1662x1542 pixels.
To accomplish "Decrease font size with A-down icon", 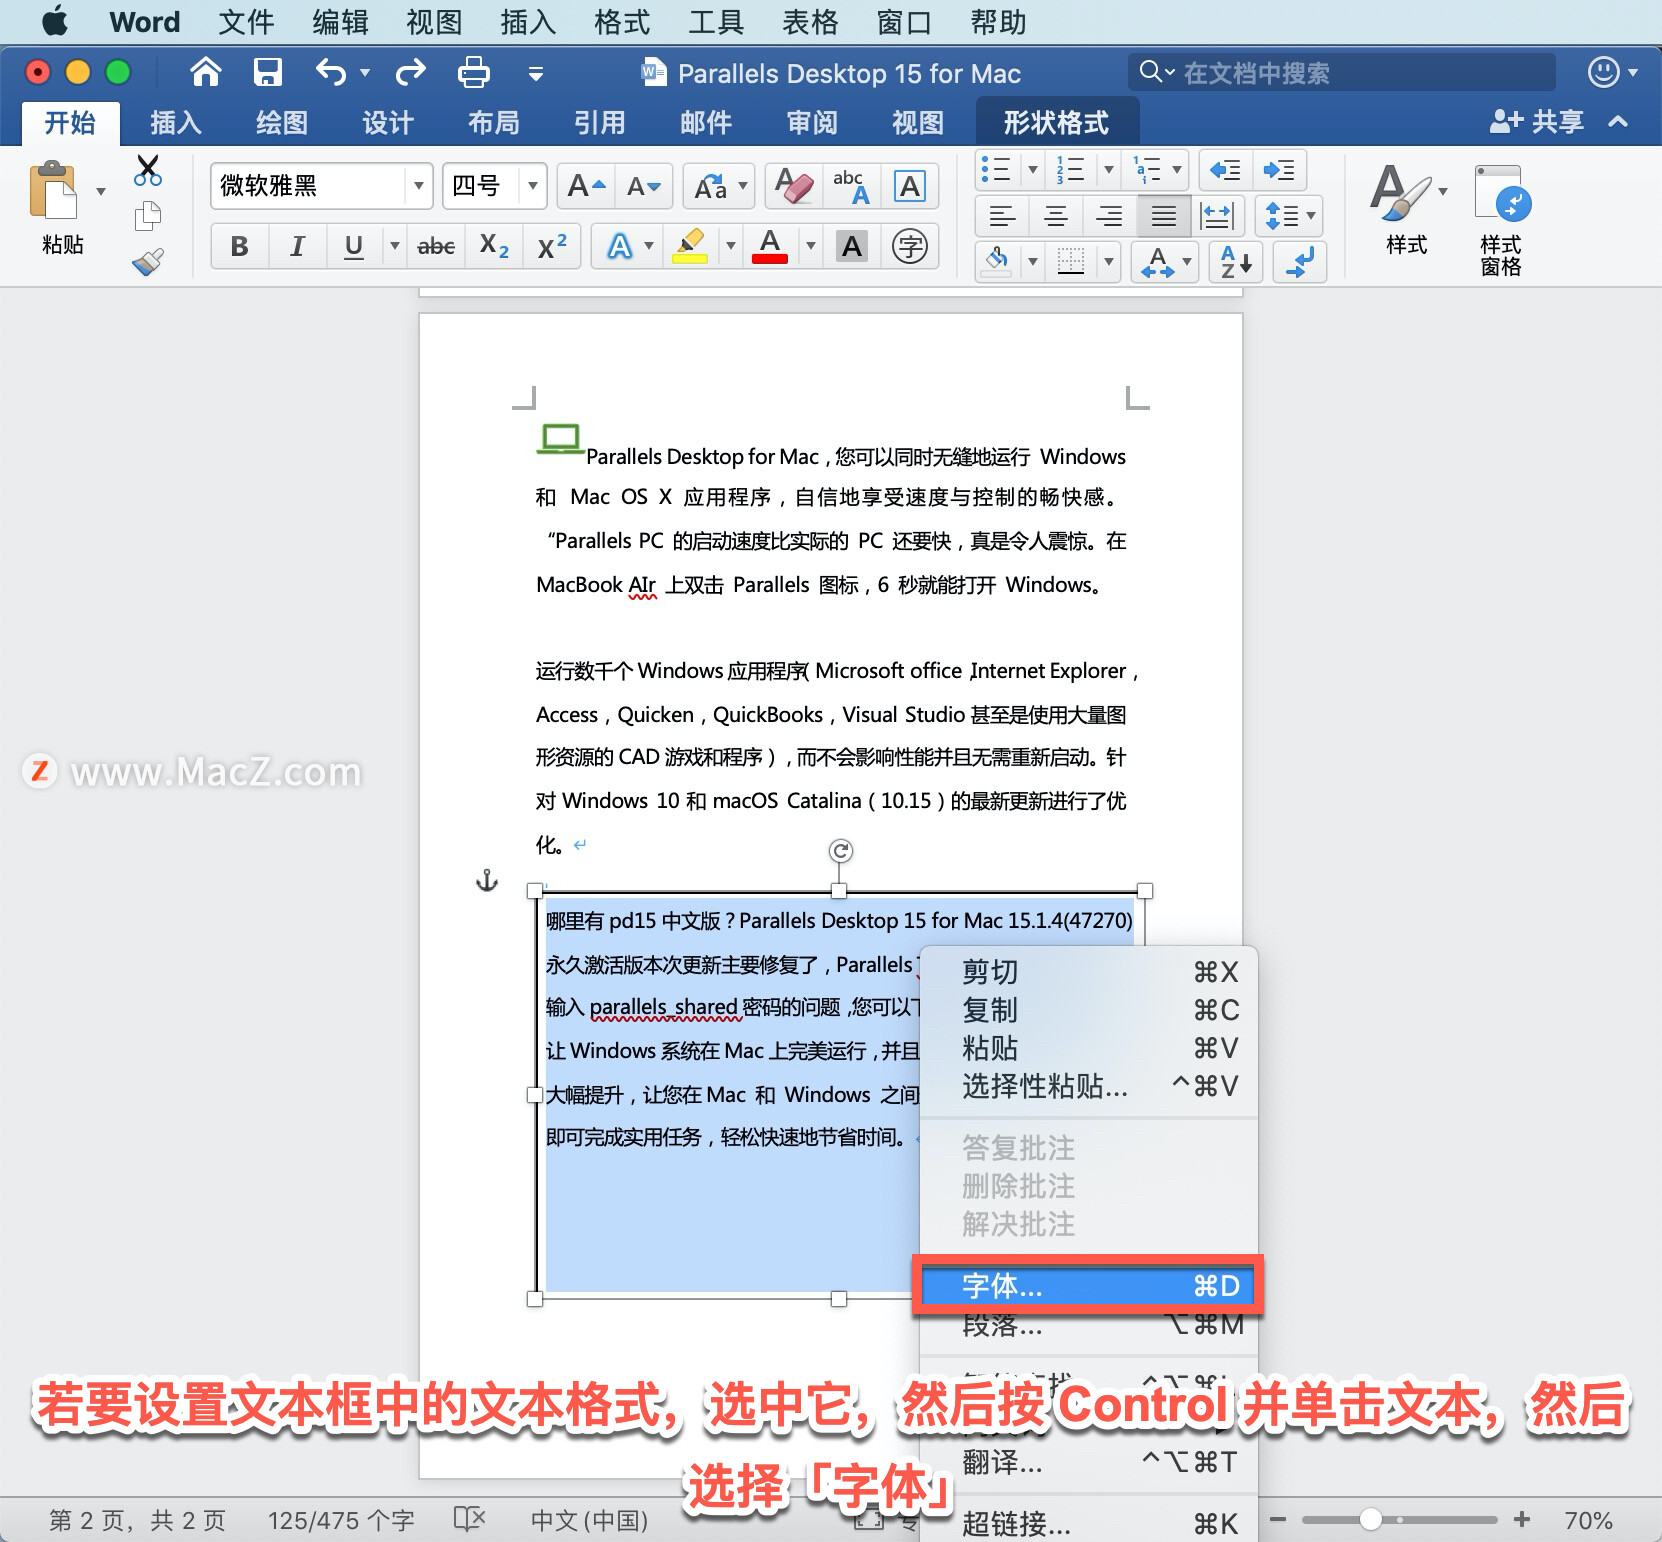I will pyautogui.click(x=643, y=186).
